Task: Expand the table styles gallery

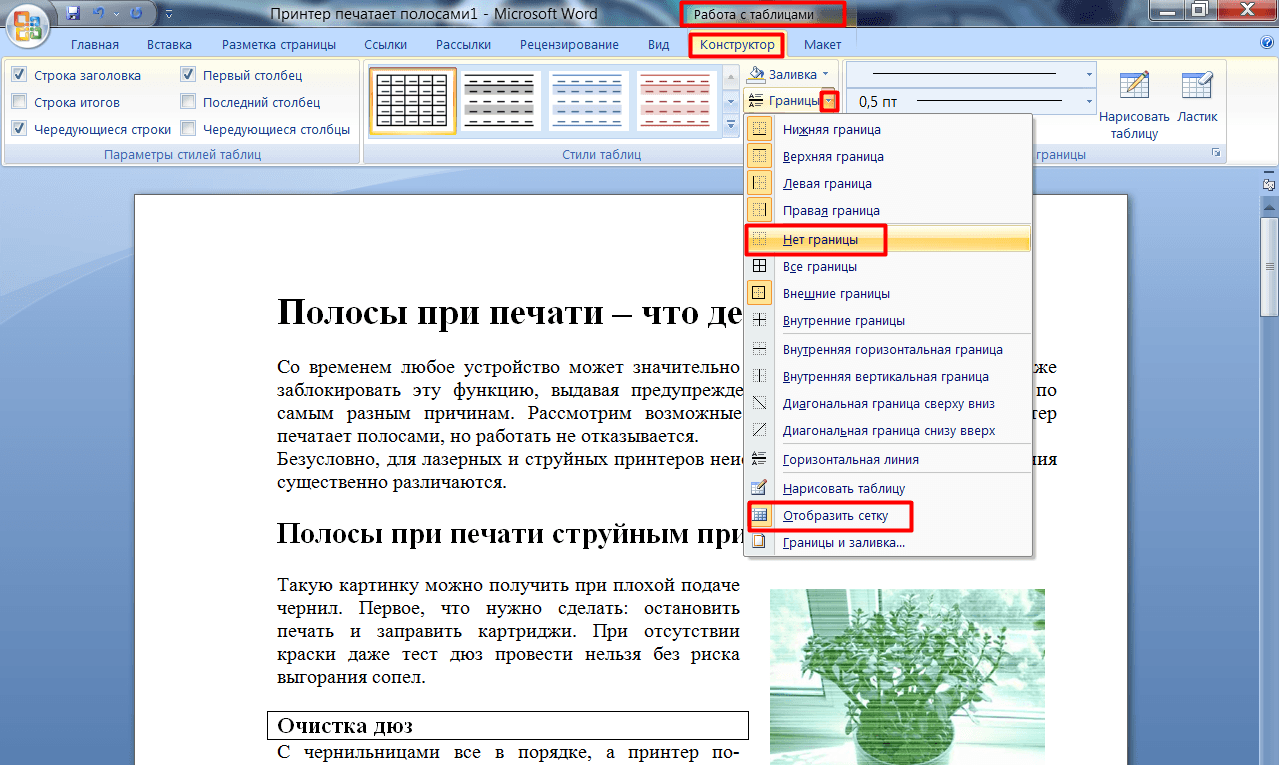Action: (x=730, y=125)
